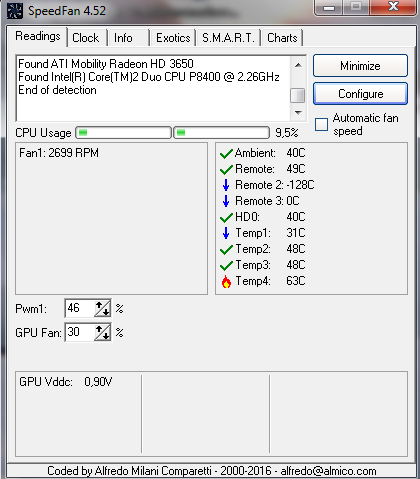Switch to the Clock tab

click(x=86, y=38)
